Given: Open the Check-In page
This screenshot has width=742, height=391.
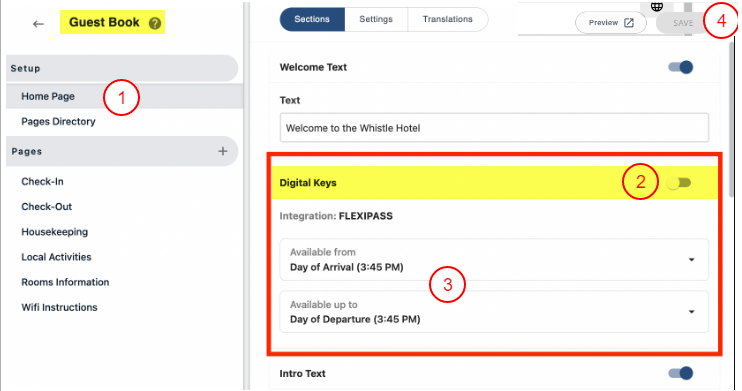Looking at the screenshot, I should [x=42, y=181].
